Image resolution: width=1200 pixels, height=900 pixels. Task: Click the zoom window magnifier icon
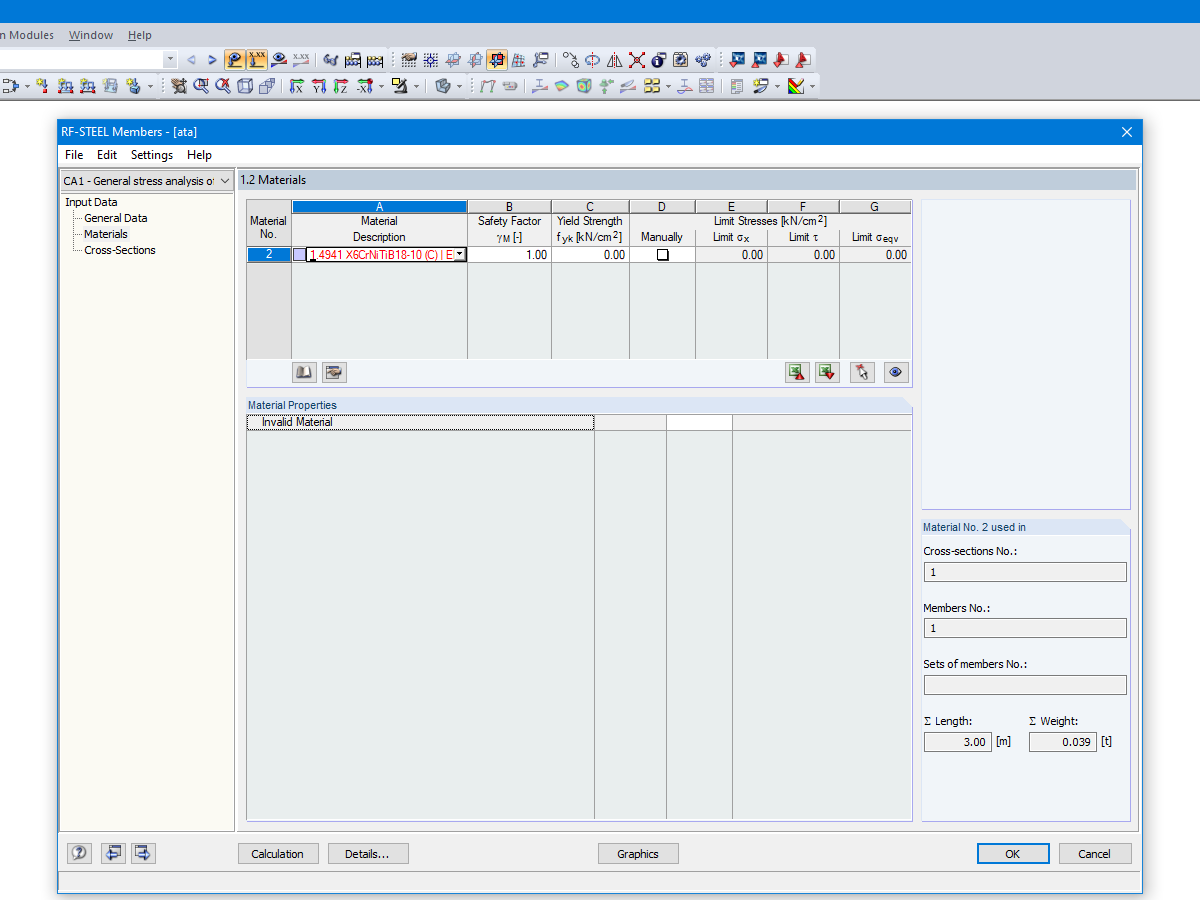click(201, 87)
